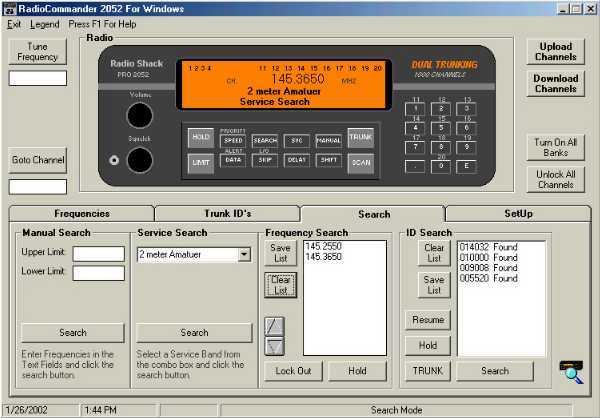600x418 pixels.
Task: Clear the ID Search list
Action: [x=434, y=253]
